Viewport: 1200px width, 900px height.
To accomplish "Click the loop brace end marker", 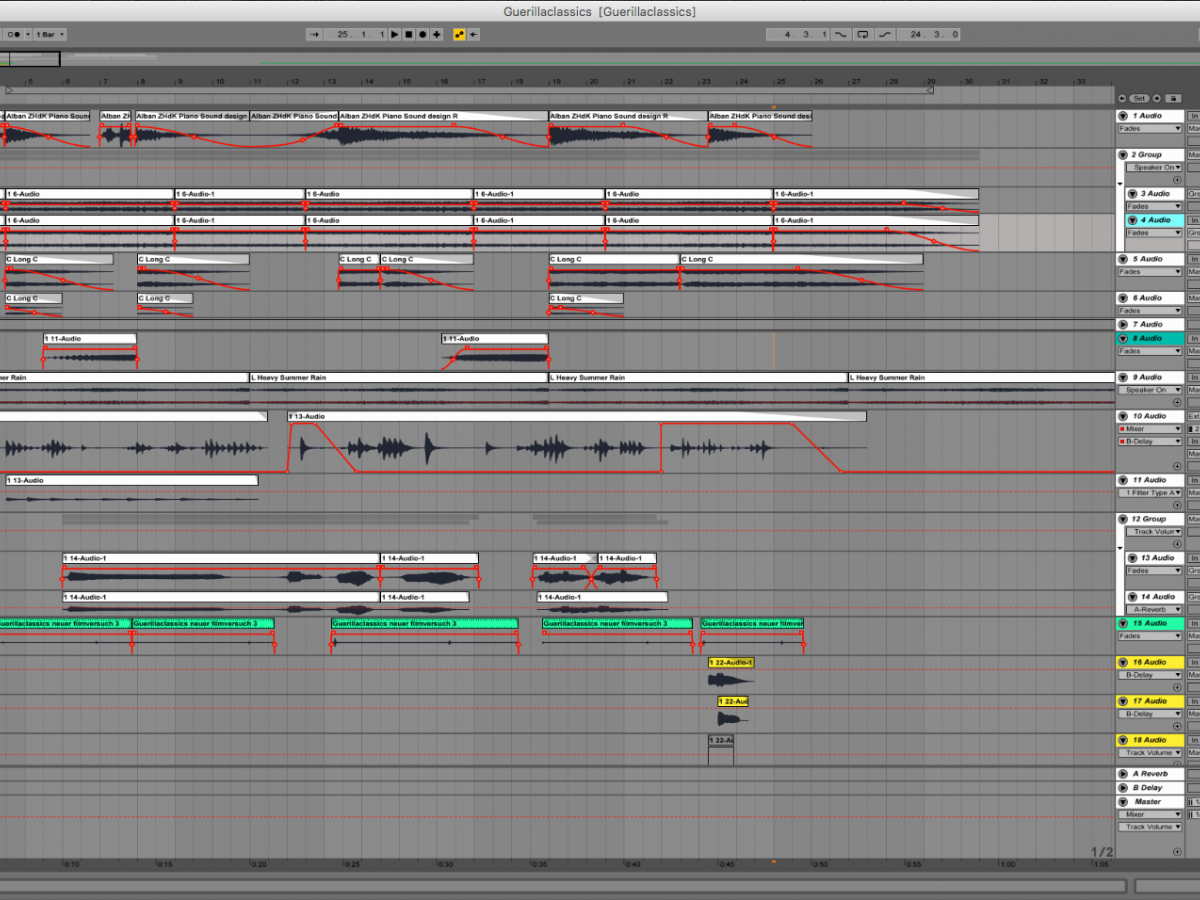I will click(929, 90).
